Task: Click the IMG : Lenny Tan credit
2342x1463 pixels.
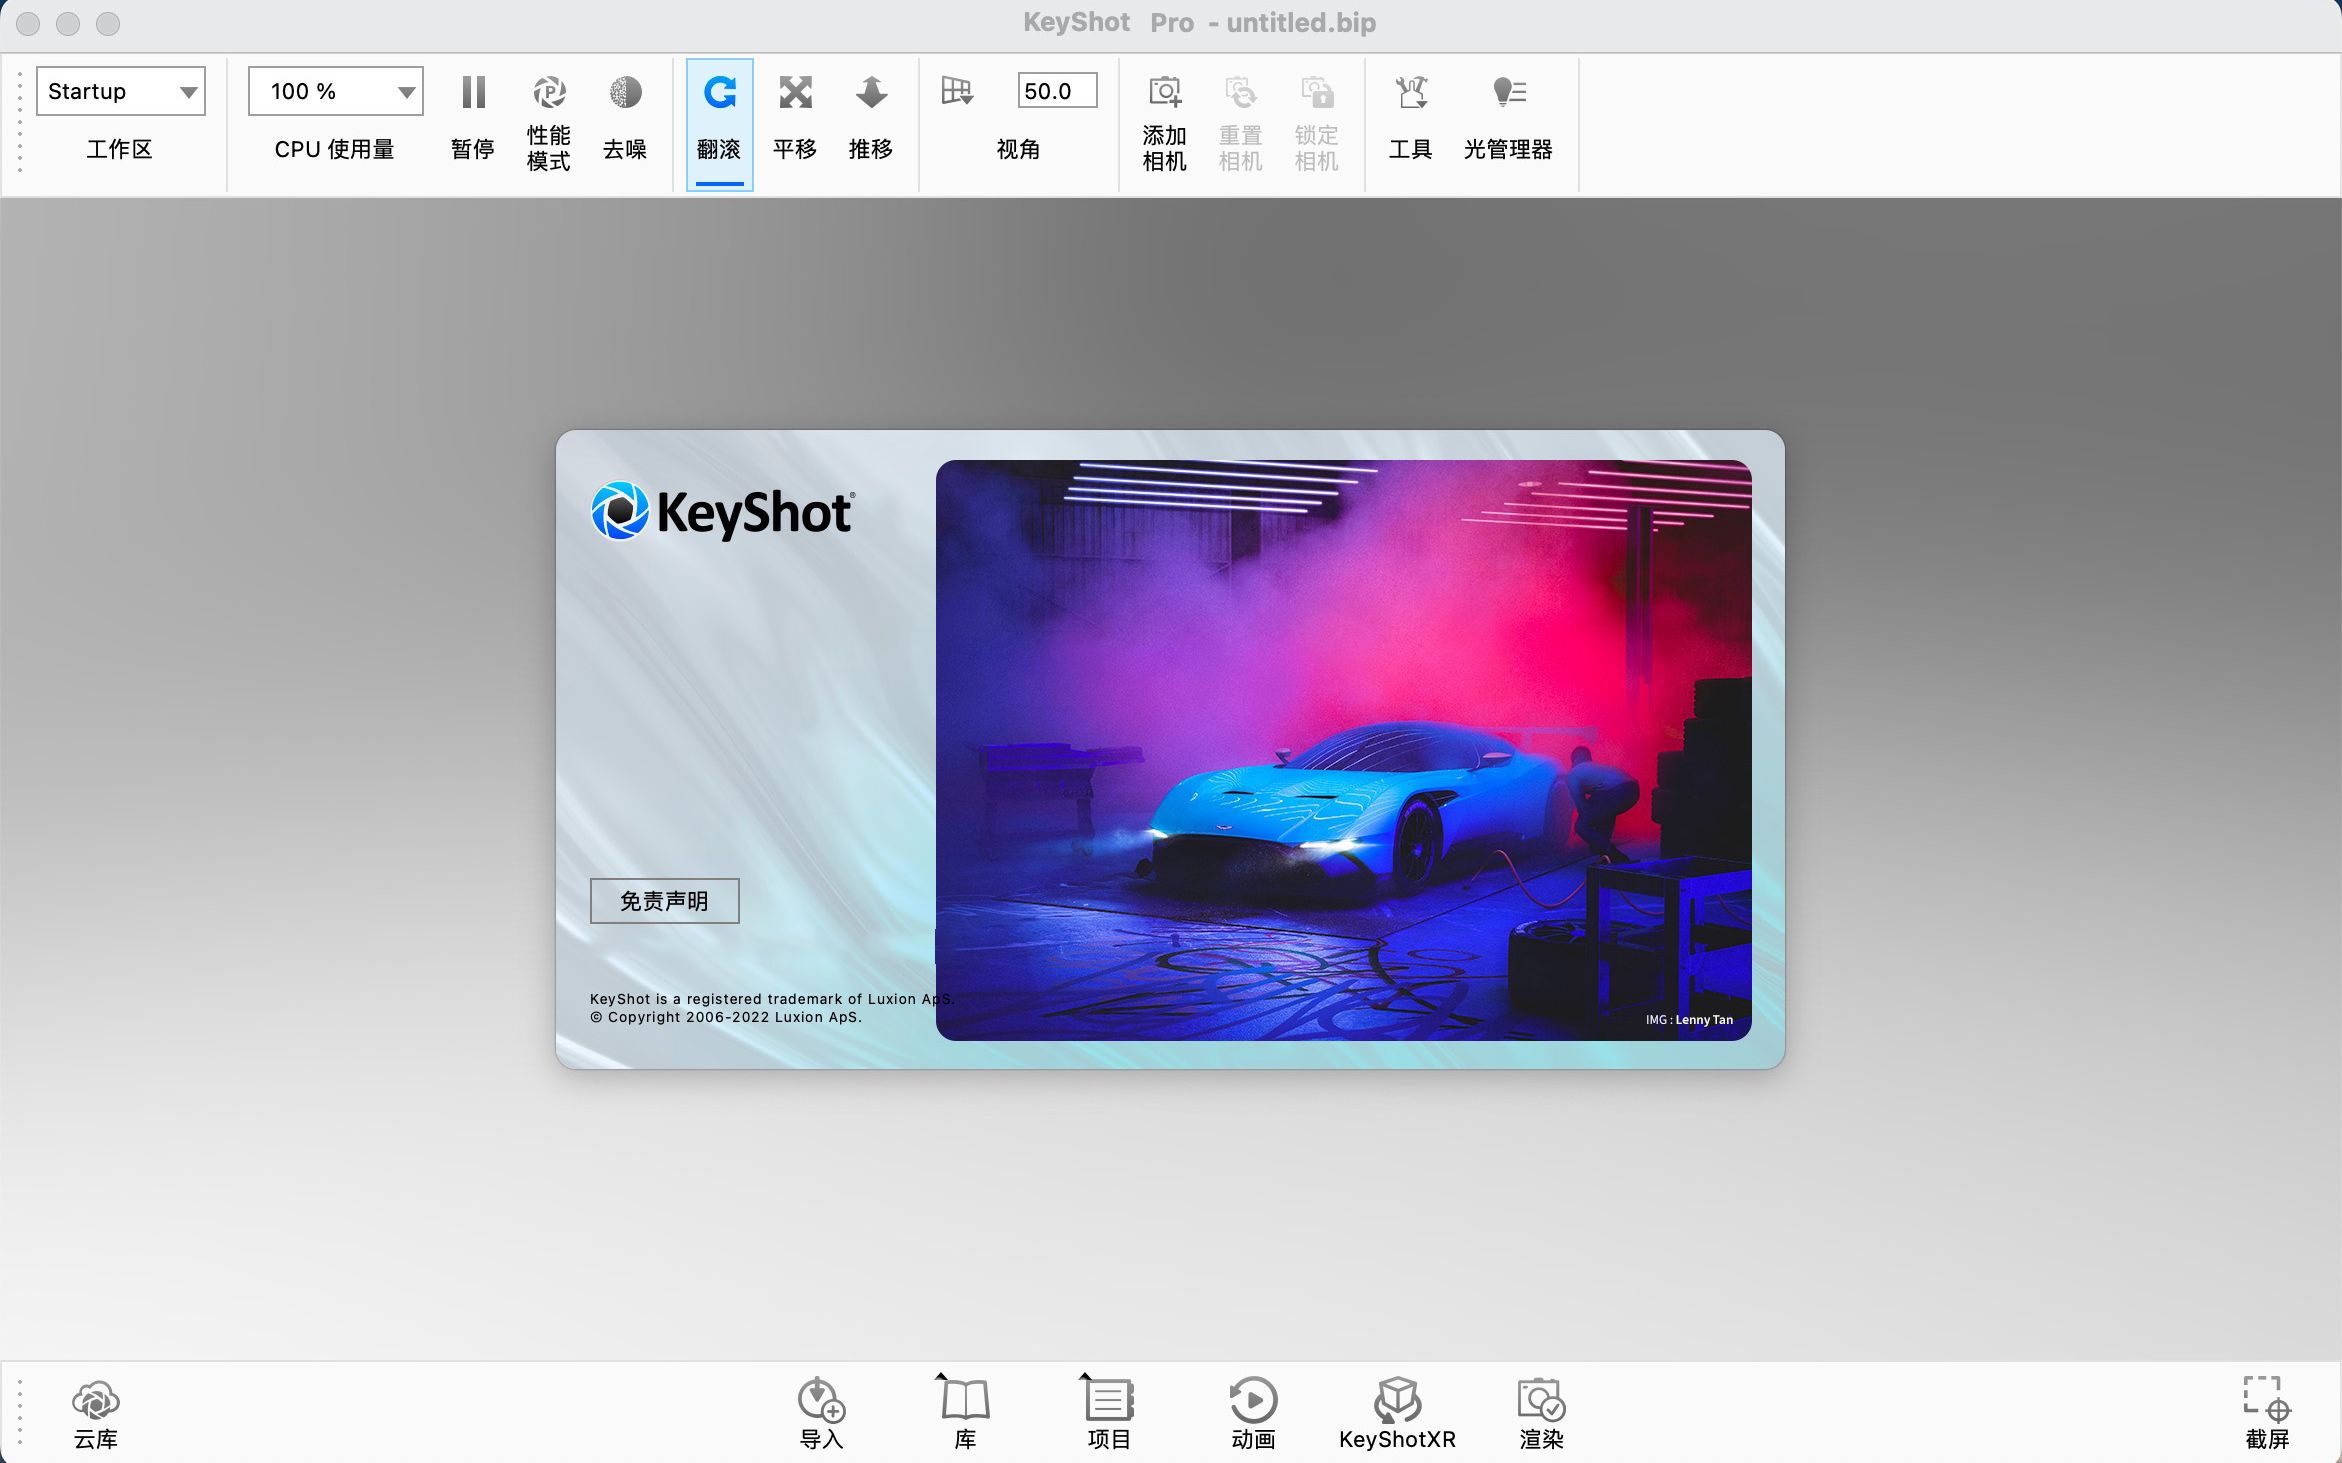Action: pos(1689,1020)
